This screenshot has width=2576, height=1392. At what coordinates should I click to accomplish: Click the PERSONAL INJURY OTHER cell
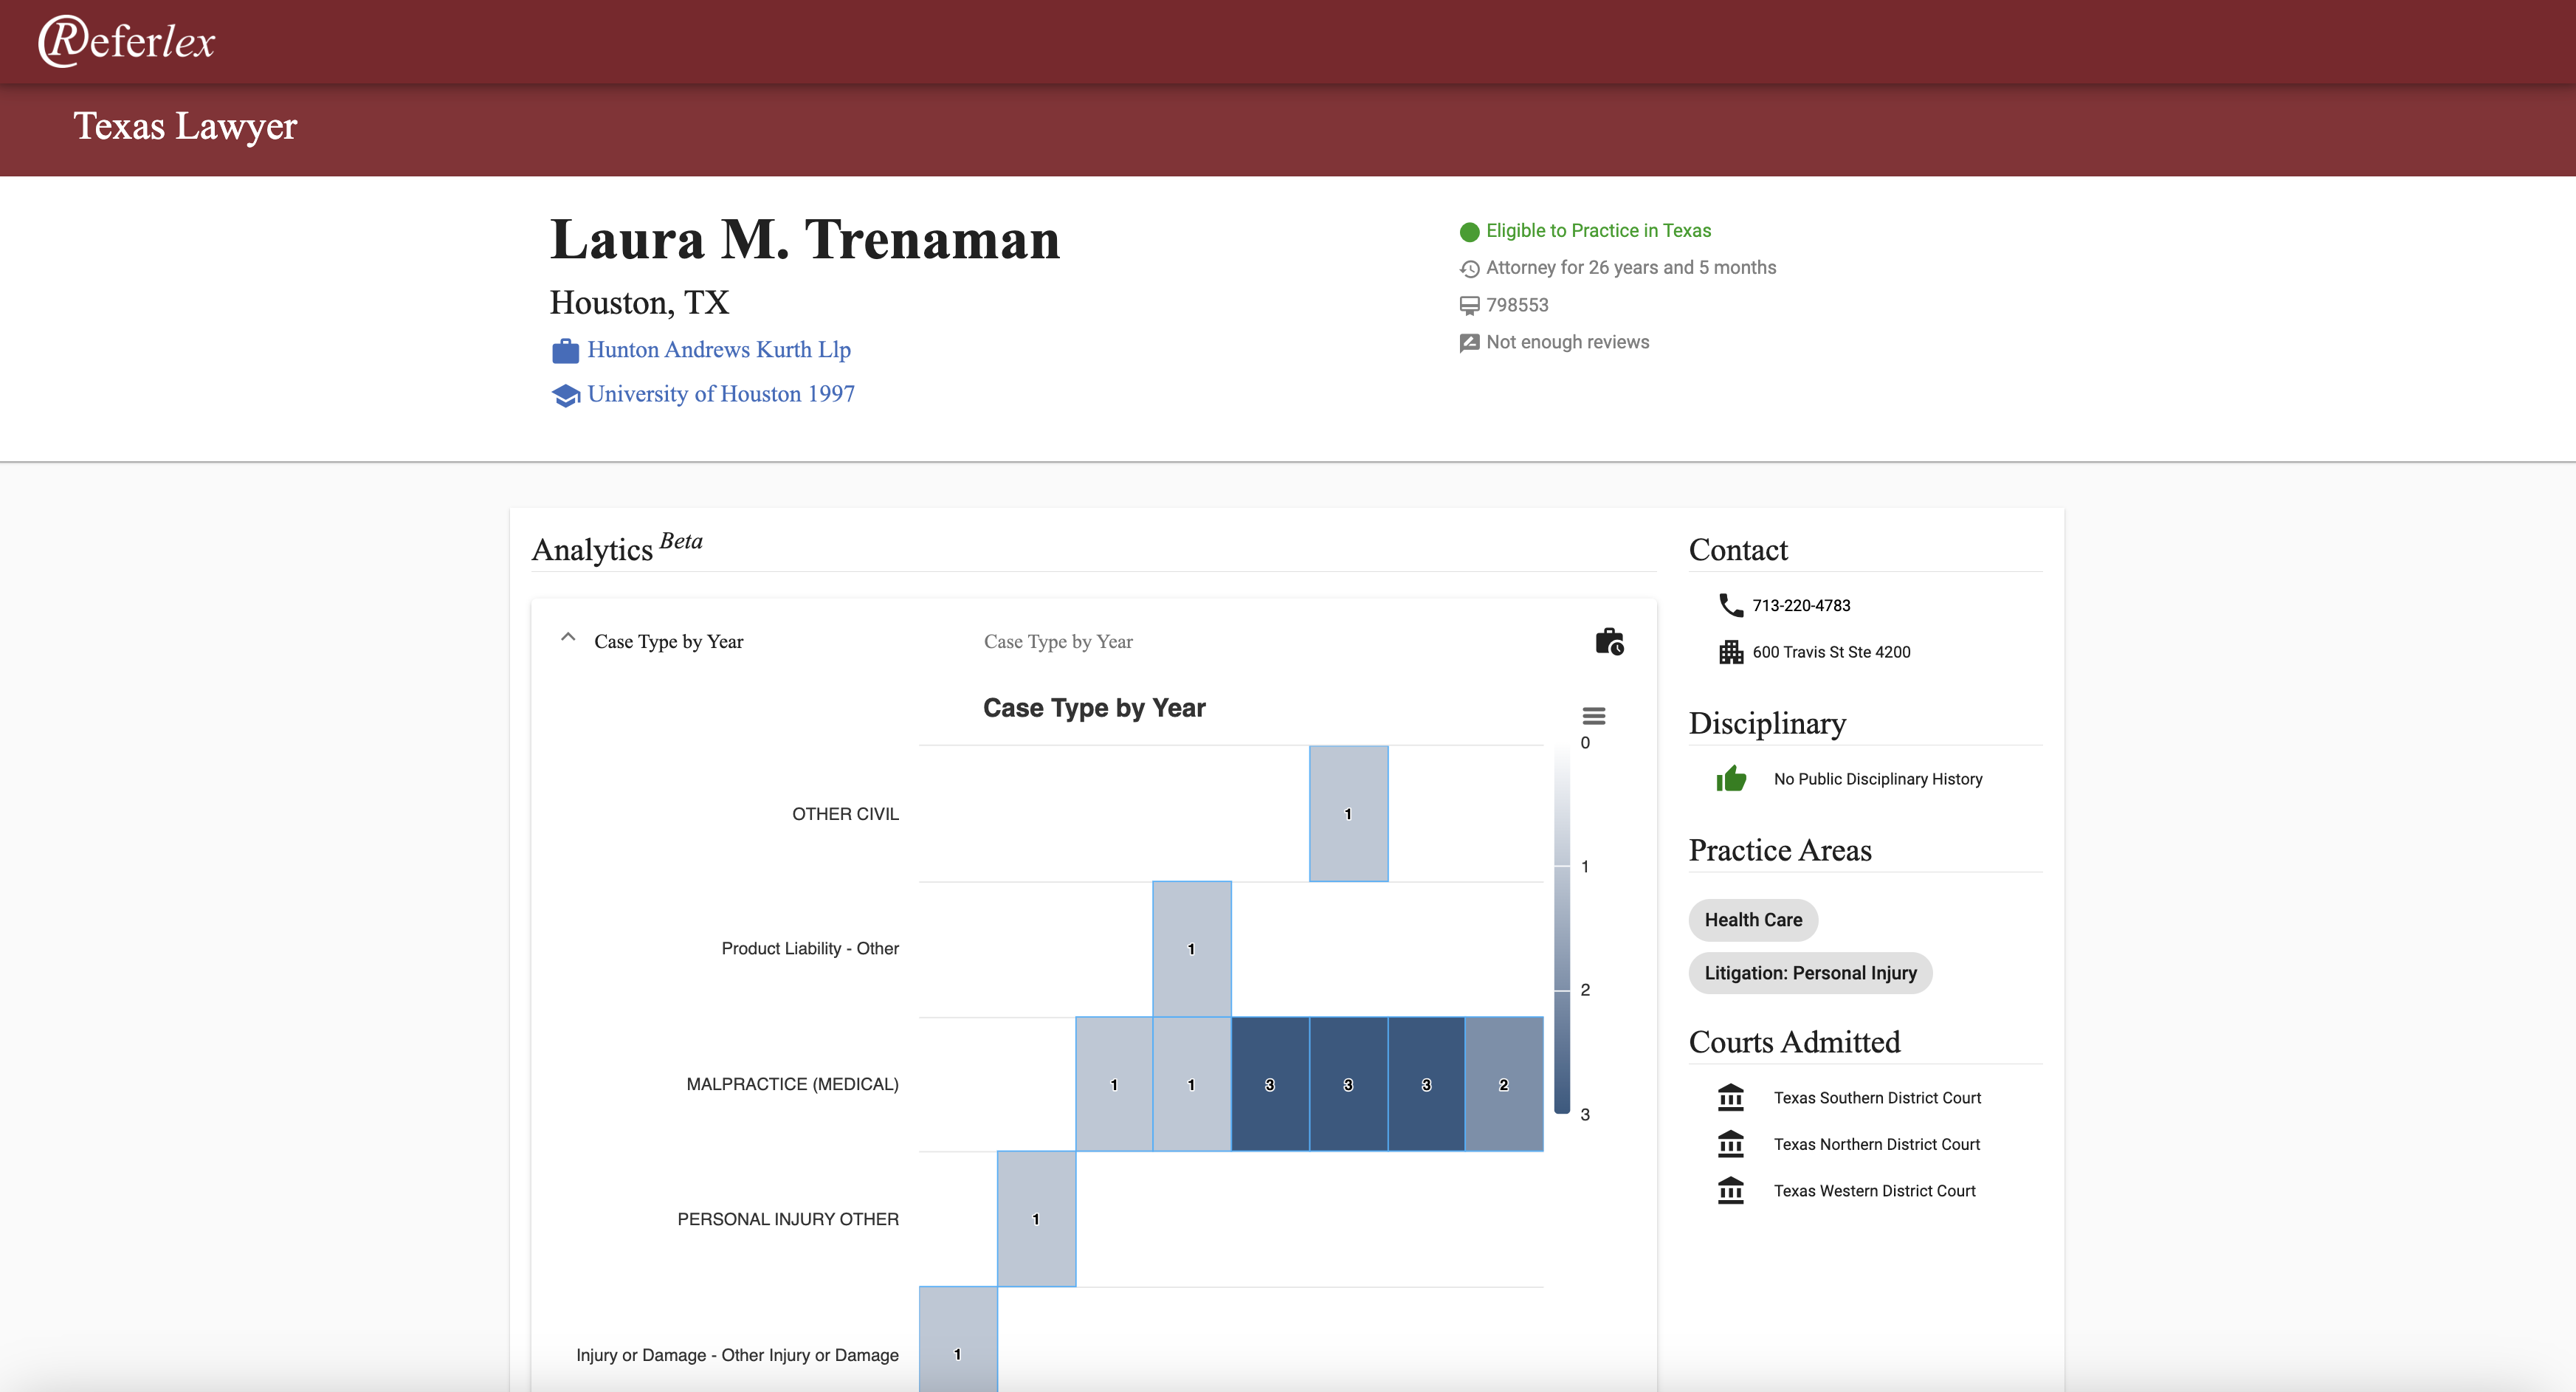coord(1036,1219)
